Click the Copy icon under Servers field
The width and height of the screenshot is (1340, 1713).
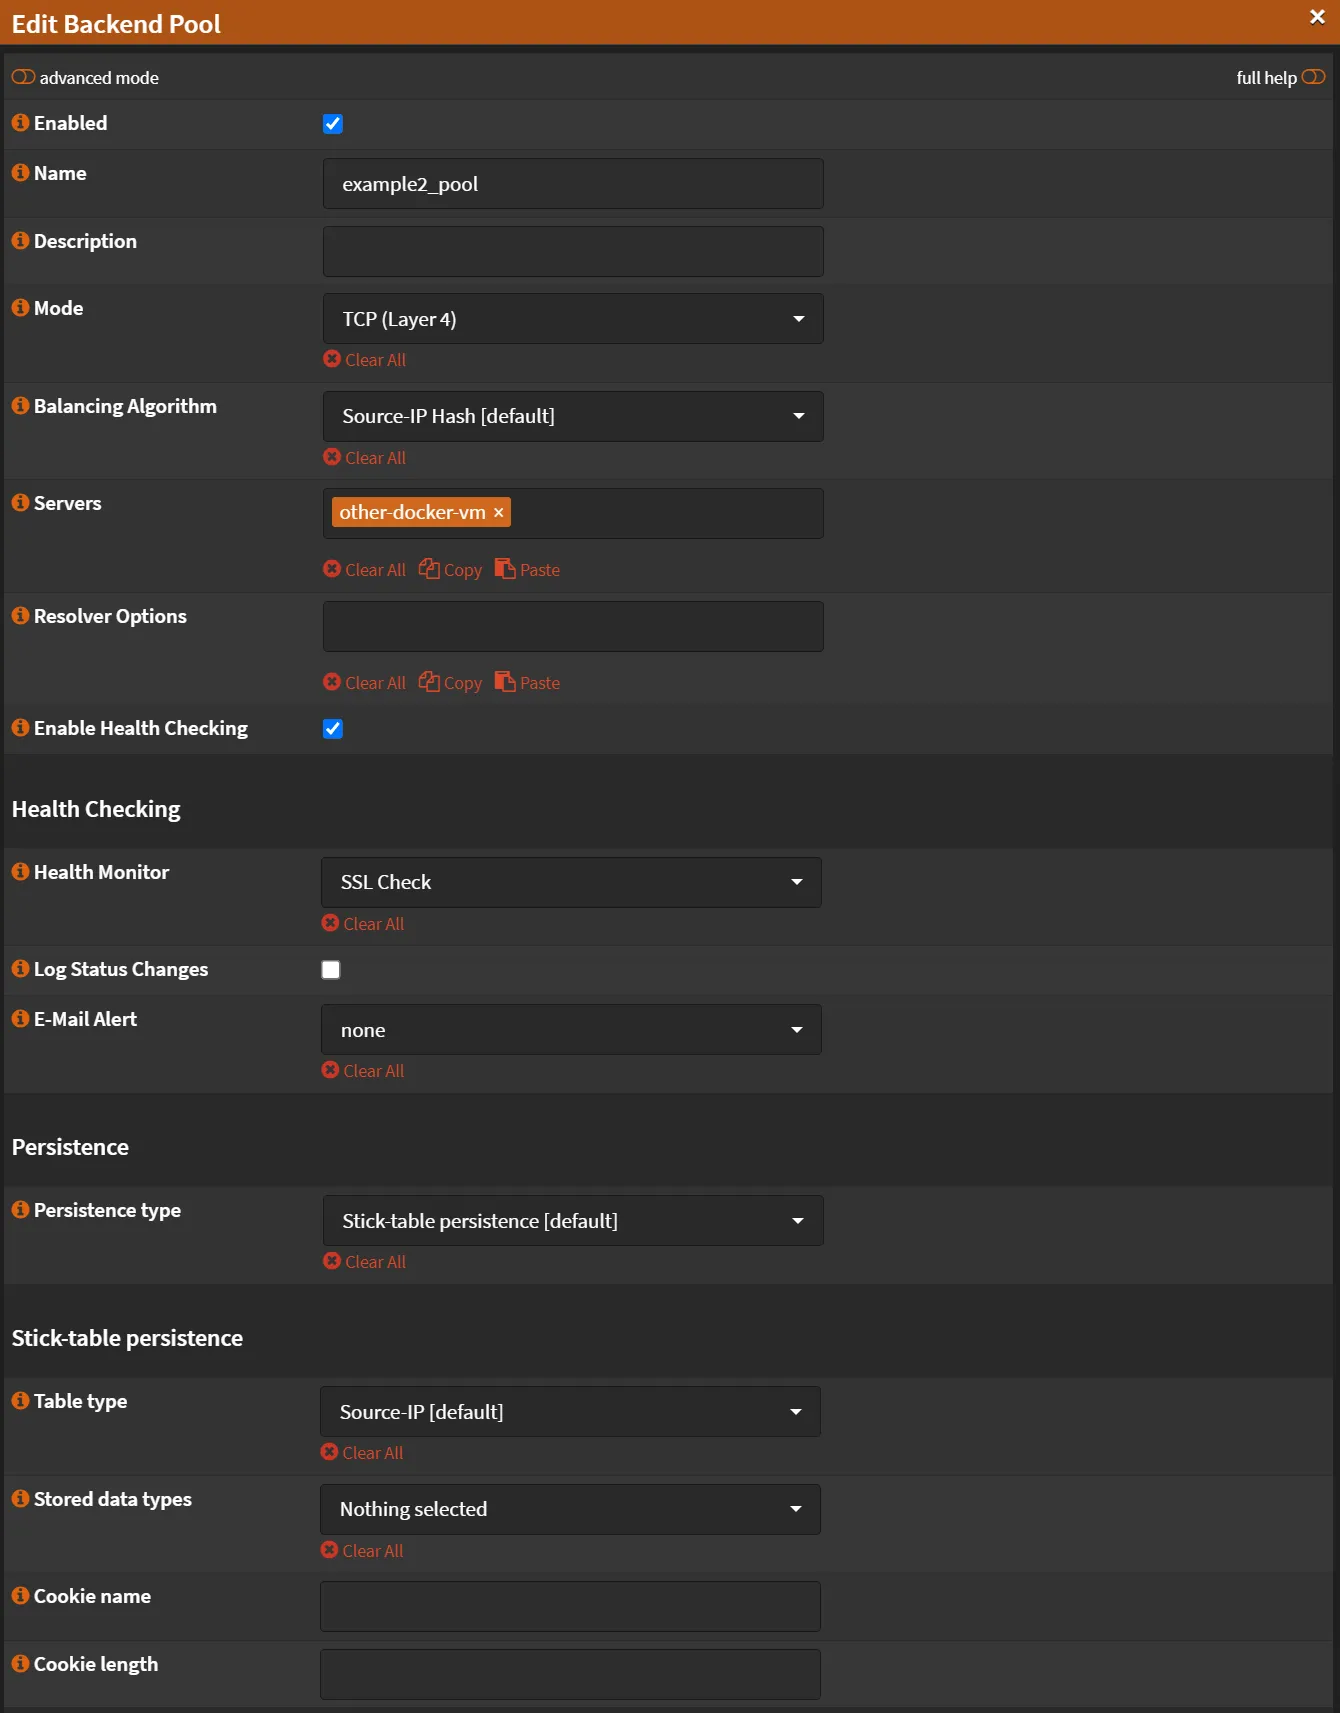pyautogui.click(x=429, y=569)
